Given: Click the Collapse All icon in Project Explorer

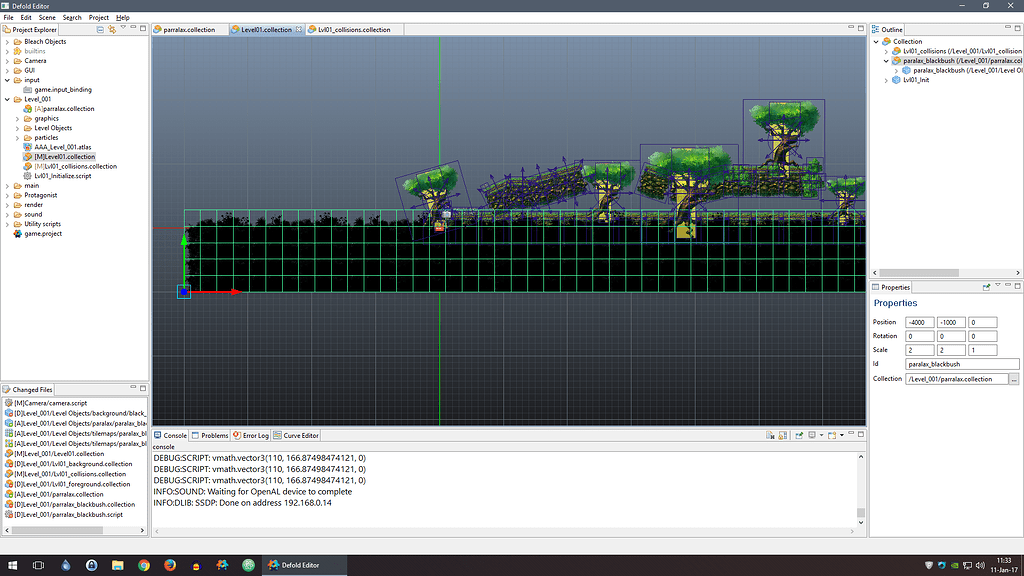Looking at the screenshot, I should [100, 29].
